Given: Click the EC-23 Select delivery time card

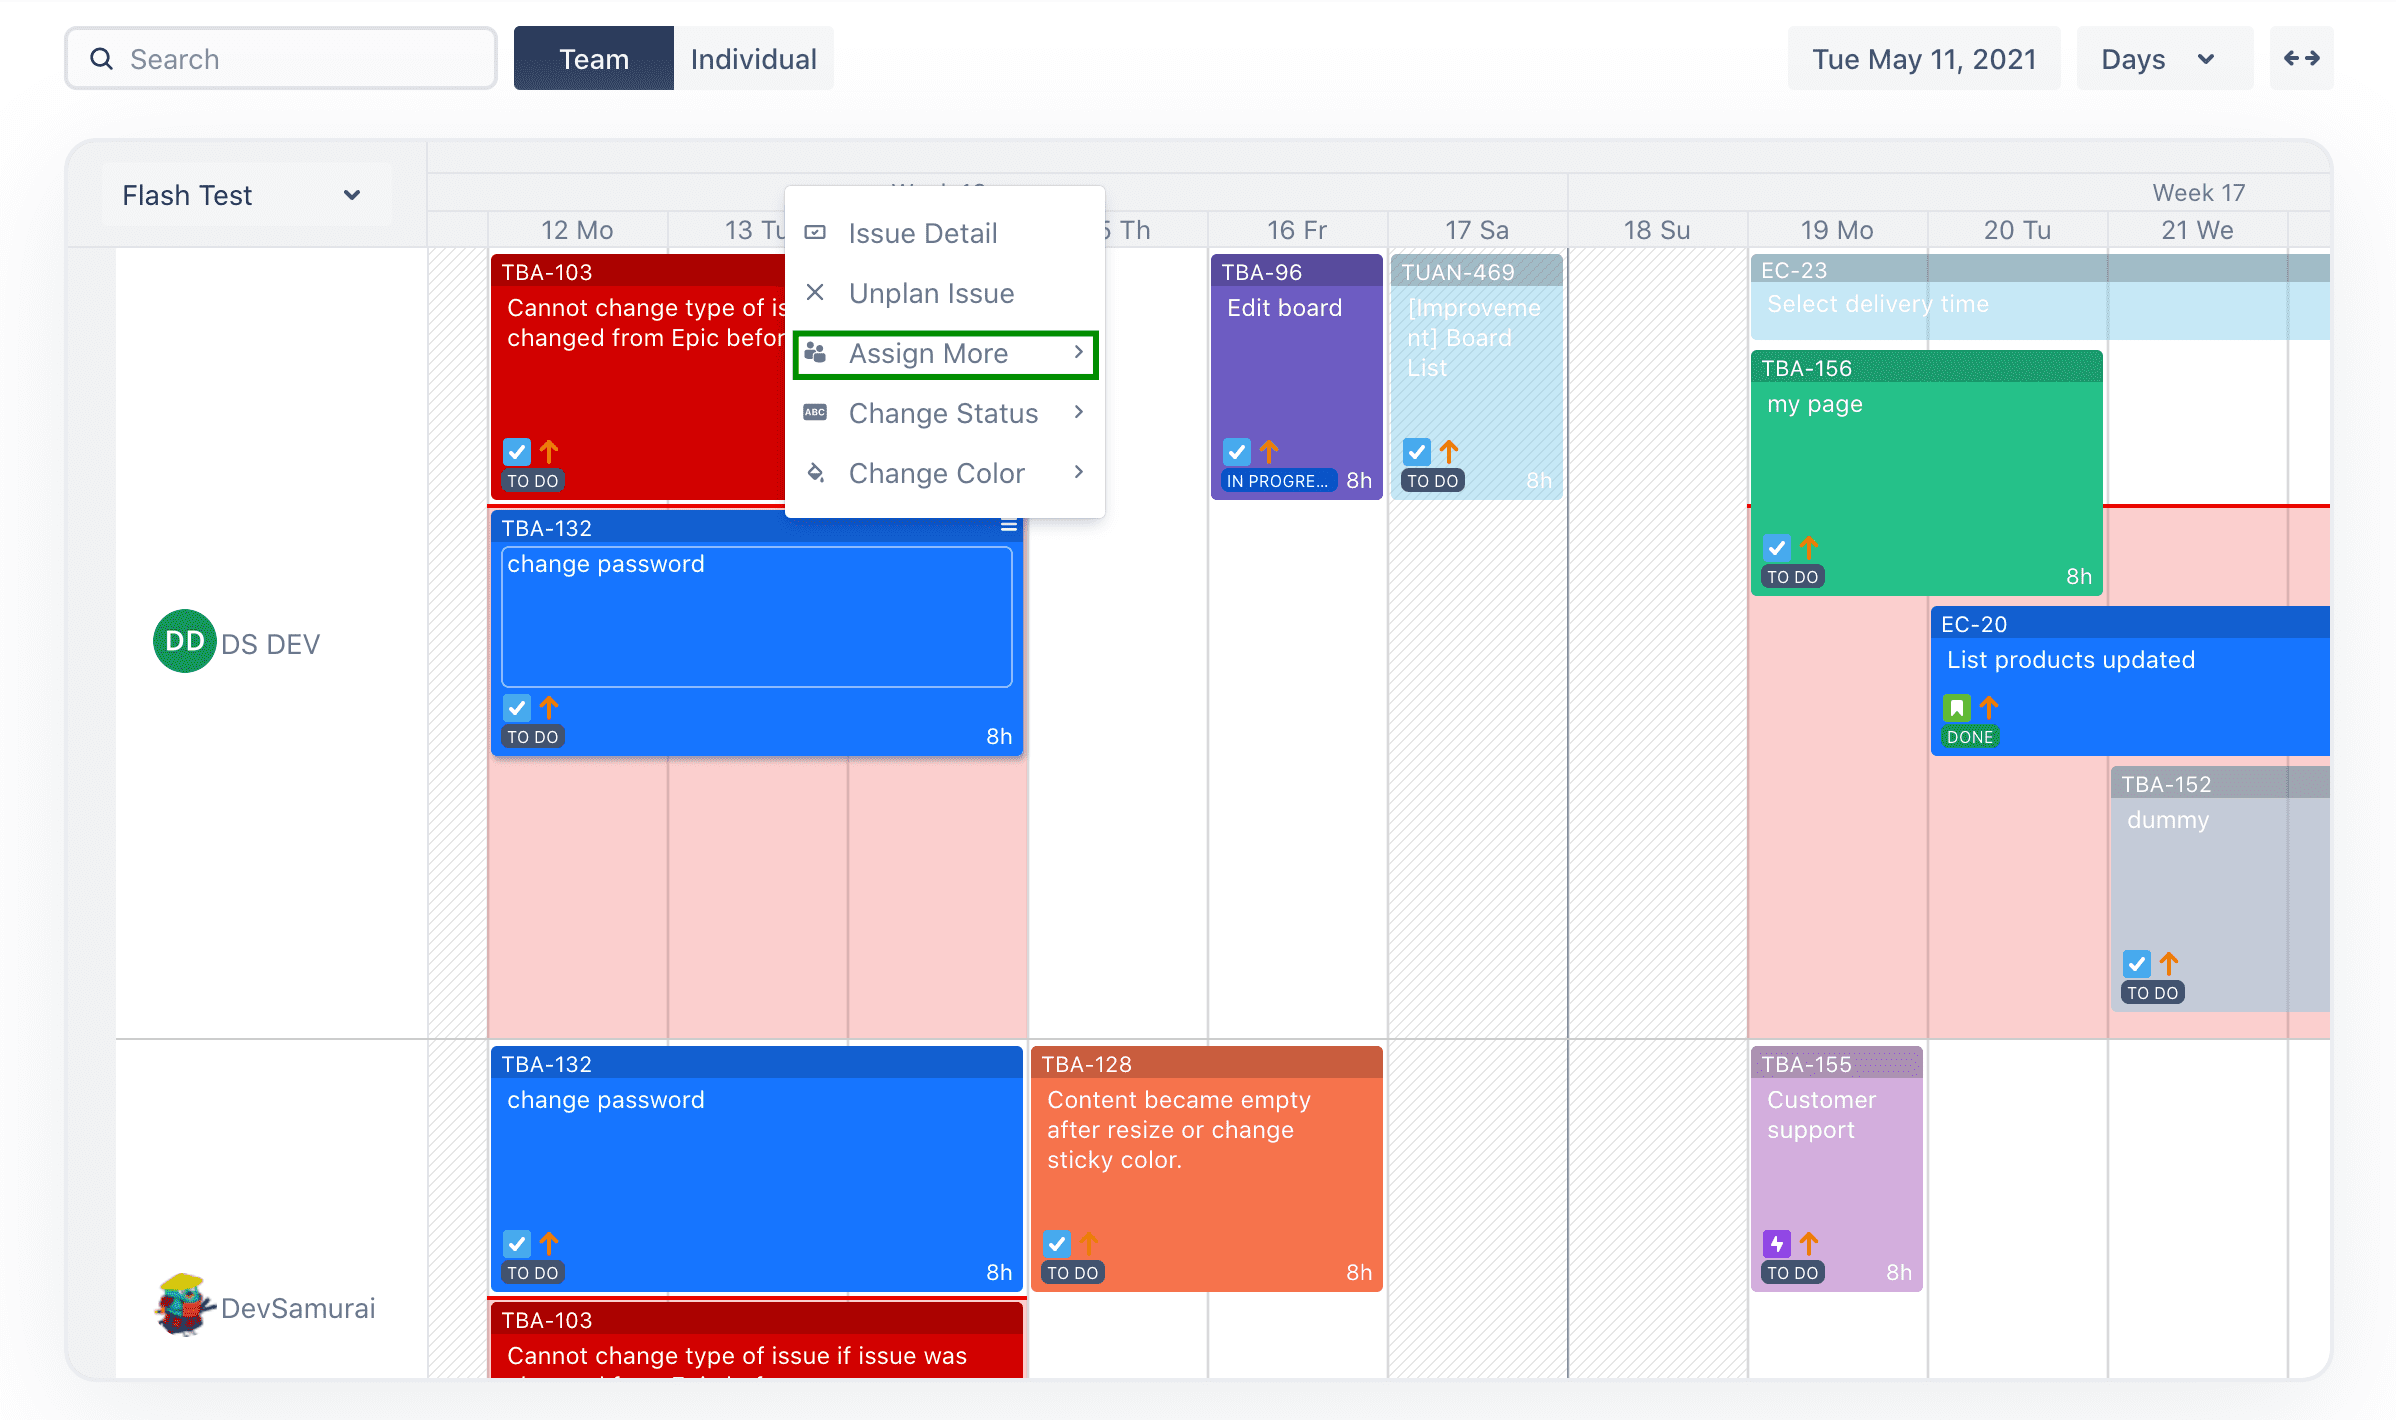Looking at the screenshot, I should click(x=2040, y=296).
